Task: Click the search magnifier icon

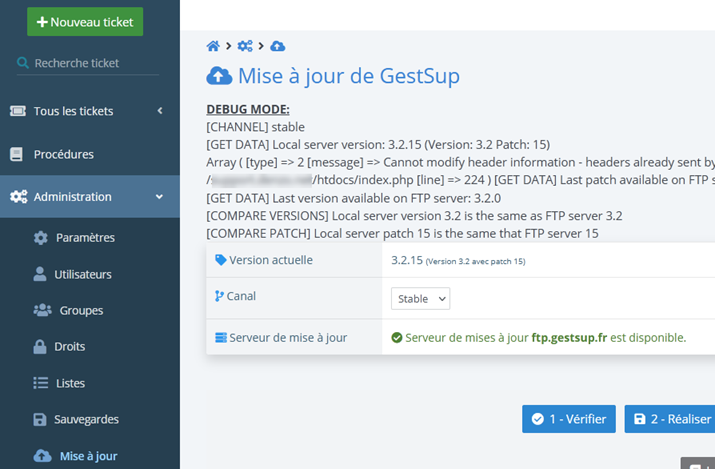Action: click(x=22, y=62)
